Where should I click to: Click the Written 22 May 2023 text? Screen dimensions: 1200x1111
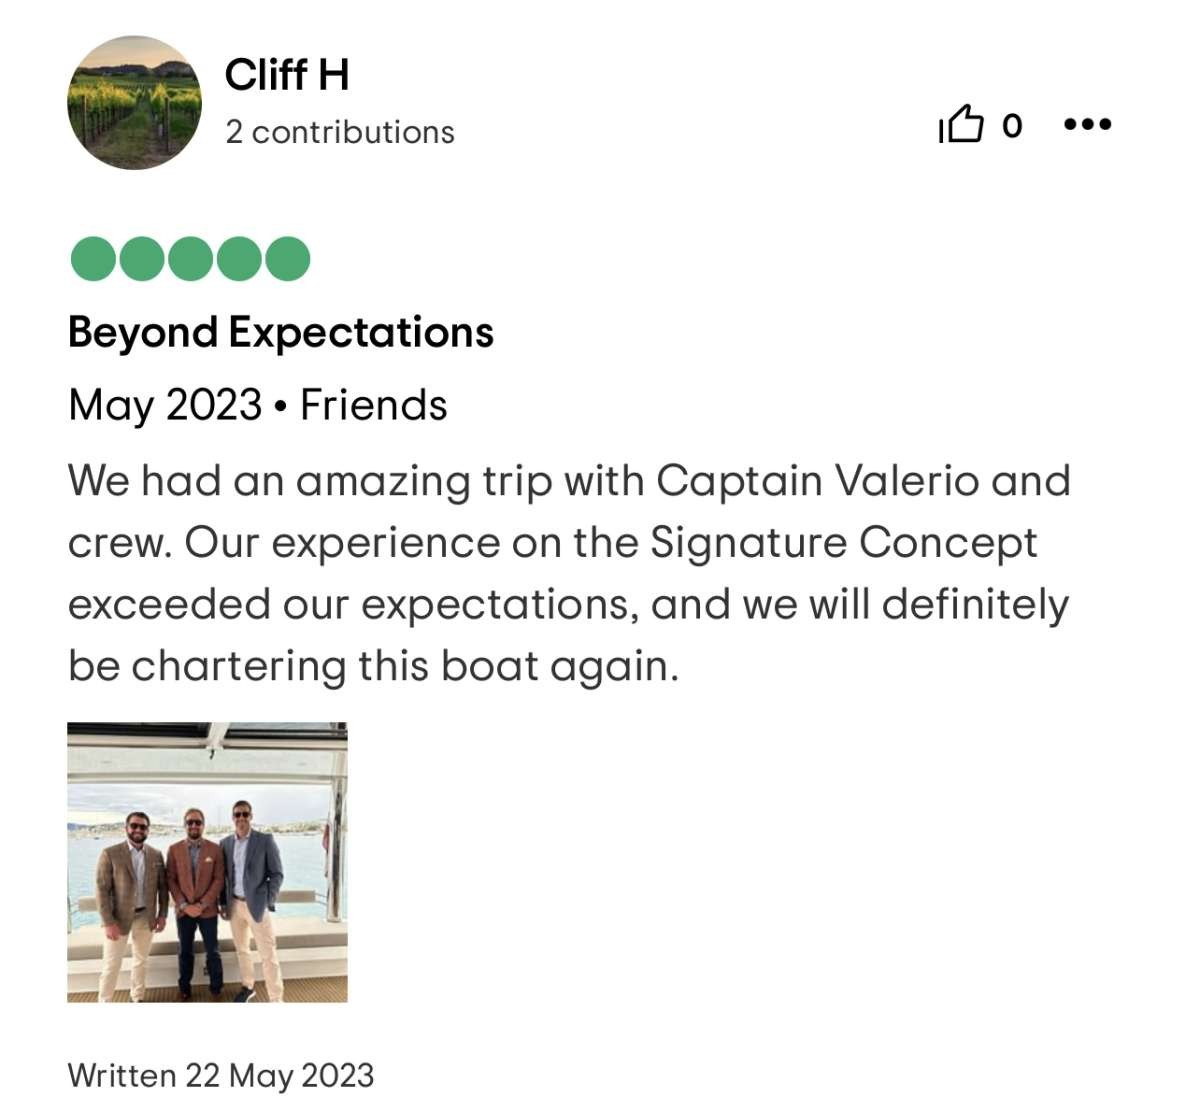pyautogui.click(x=220, y=1075)
